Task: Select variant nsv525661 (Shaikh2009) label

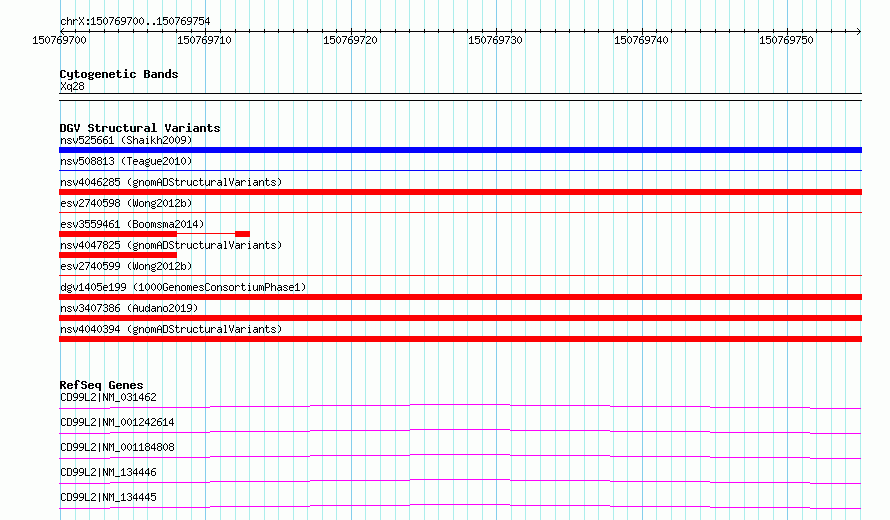Action: coord(126,140)
